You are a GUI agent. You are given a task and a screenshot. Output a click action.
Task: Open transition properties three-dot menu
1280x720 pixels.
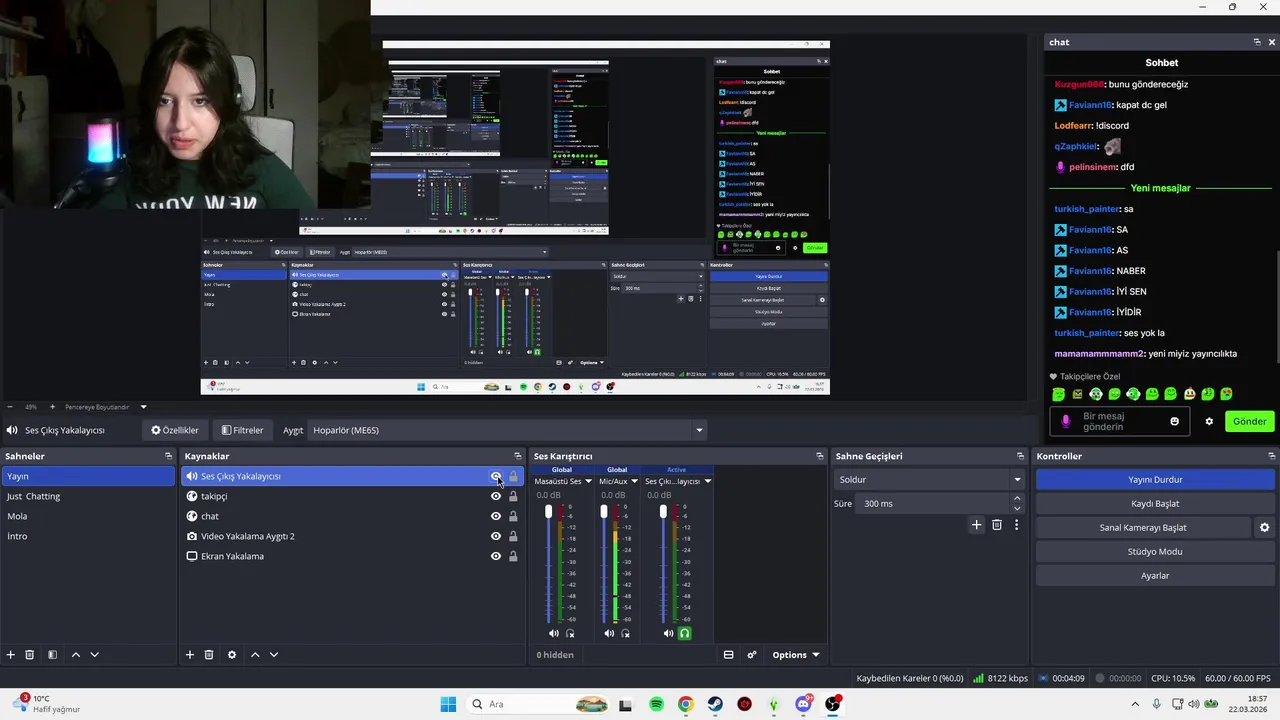(x=1017, y=525)
